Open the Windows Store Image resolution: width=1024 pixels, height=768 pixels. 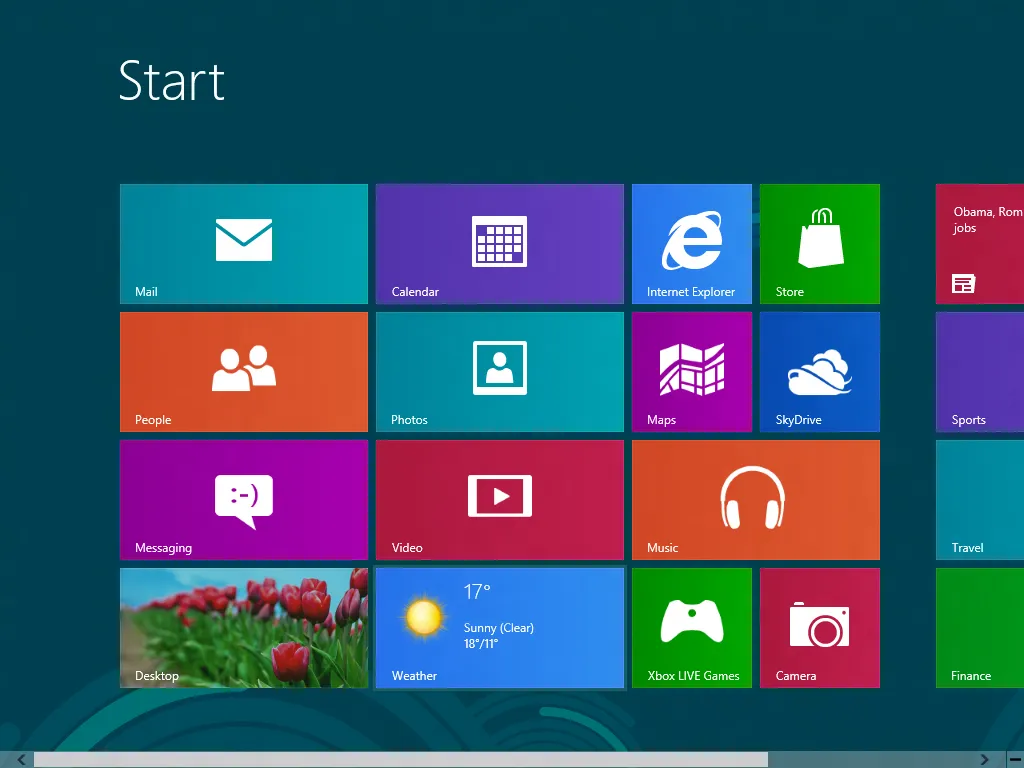[819, 243]
